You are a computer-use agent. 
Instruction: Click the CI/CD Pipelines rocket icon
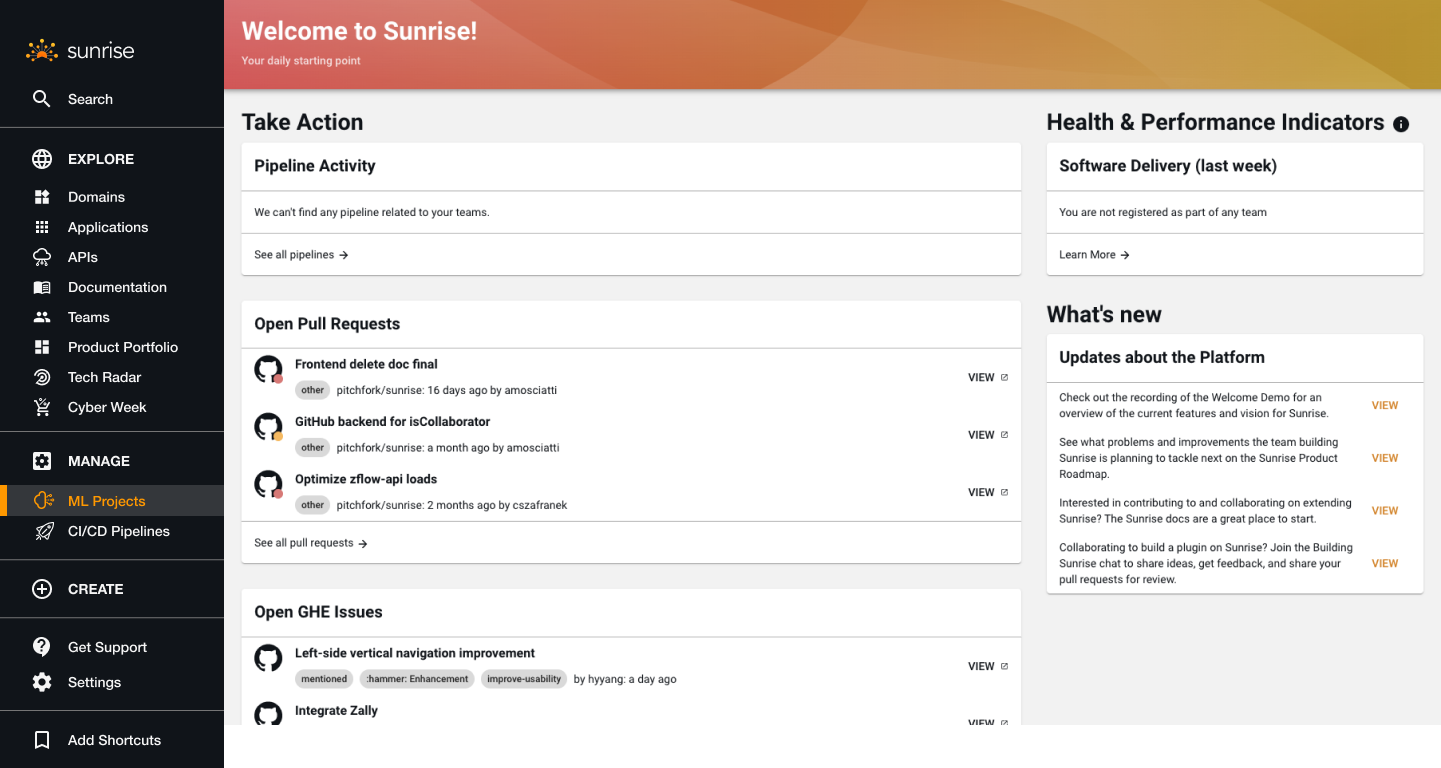44,531
